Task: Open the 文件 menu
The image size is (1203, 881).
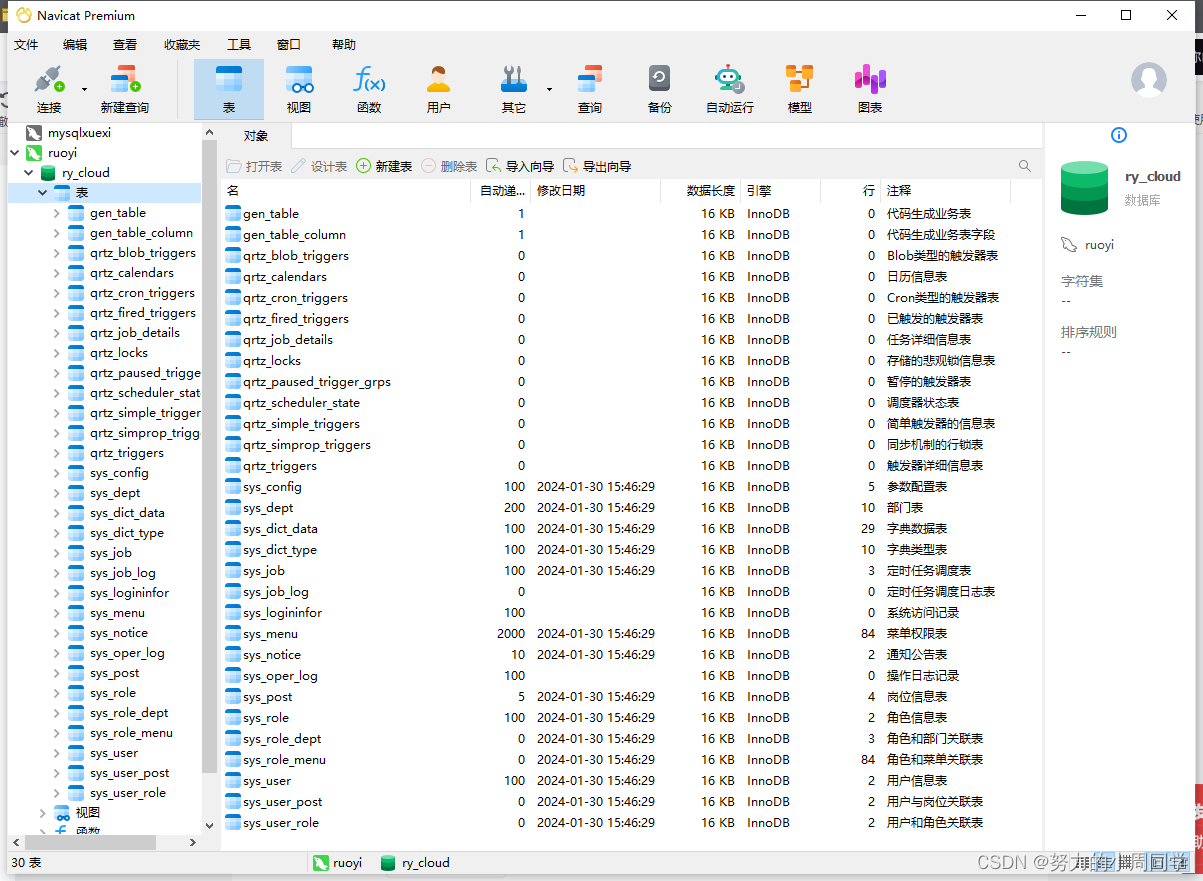Action: (x=26, y=45)
